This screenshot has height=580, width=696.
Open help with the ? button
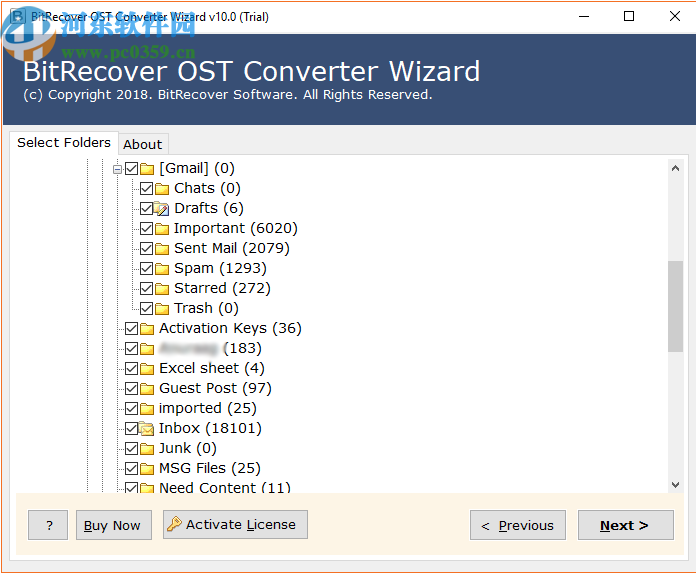click(48, 525)
